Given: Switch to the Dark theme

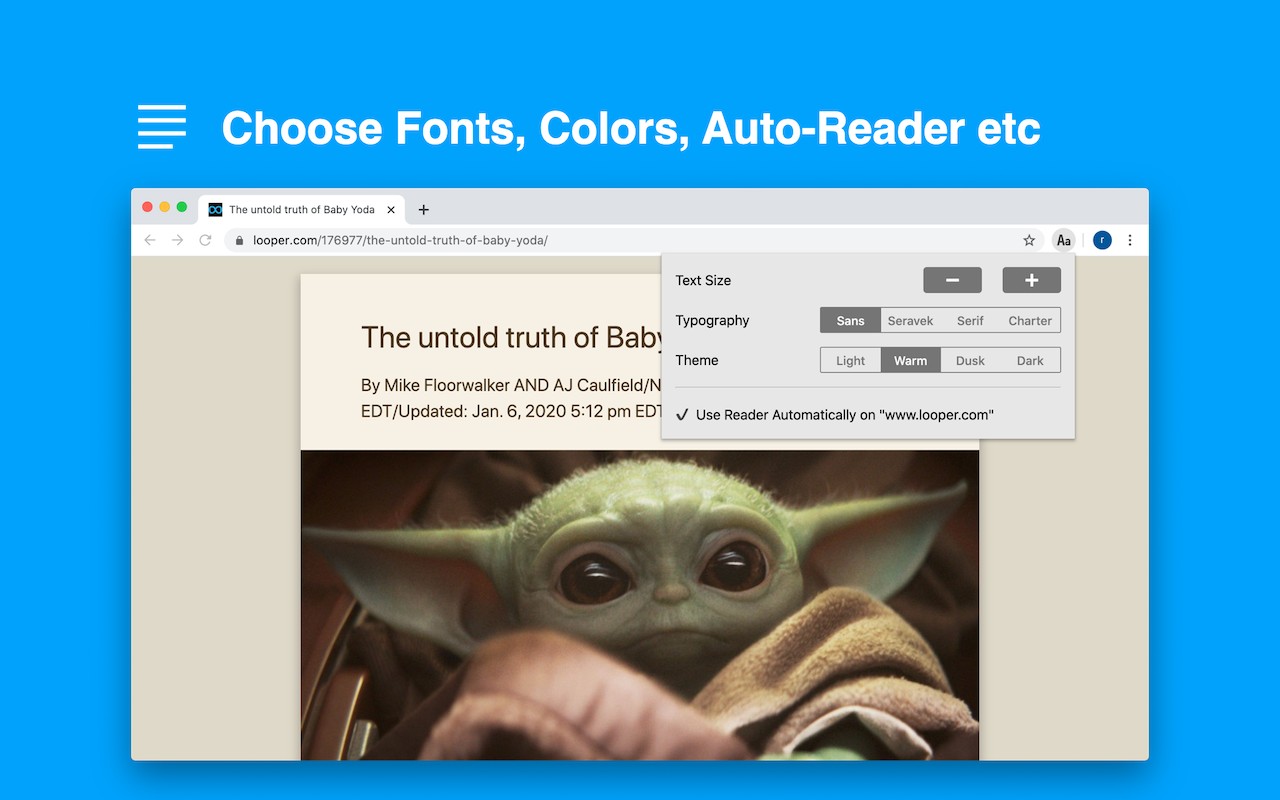Looking at the screenshot, I should [x=1030, y=360].
